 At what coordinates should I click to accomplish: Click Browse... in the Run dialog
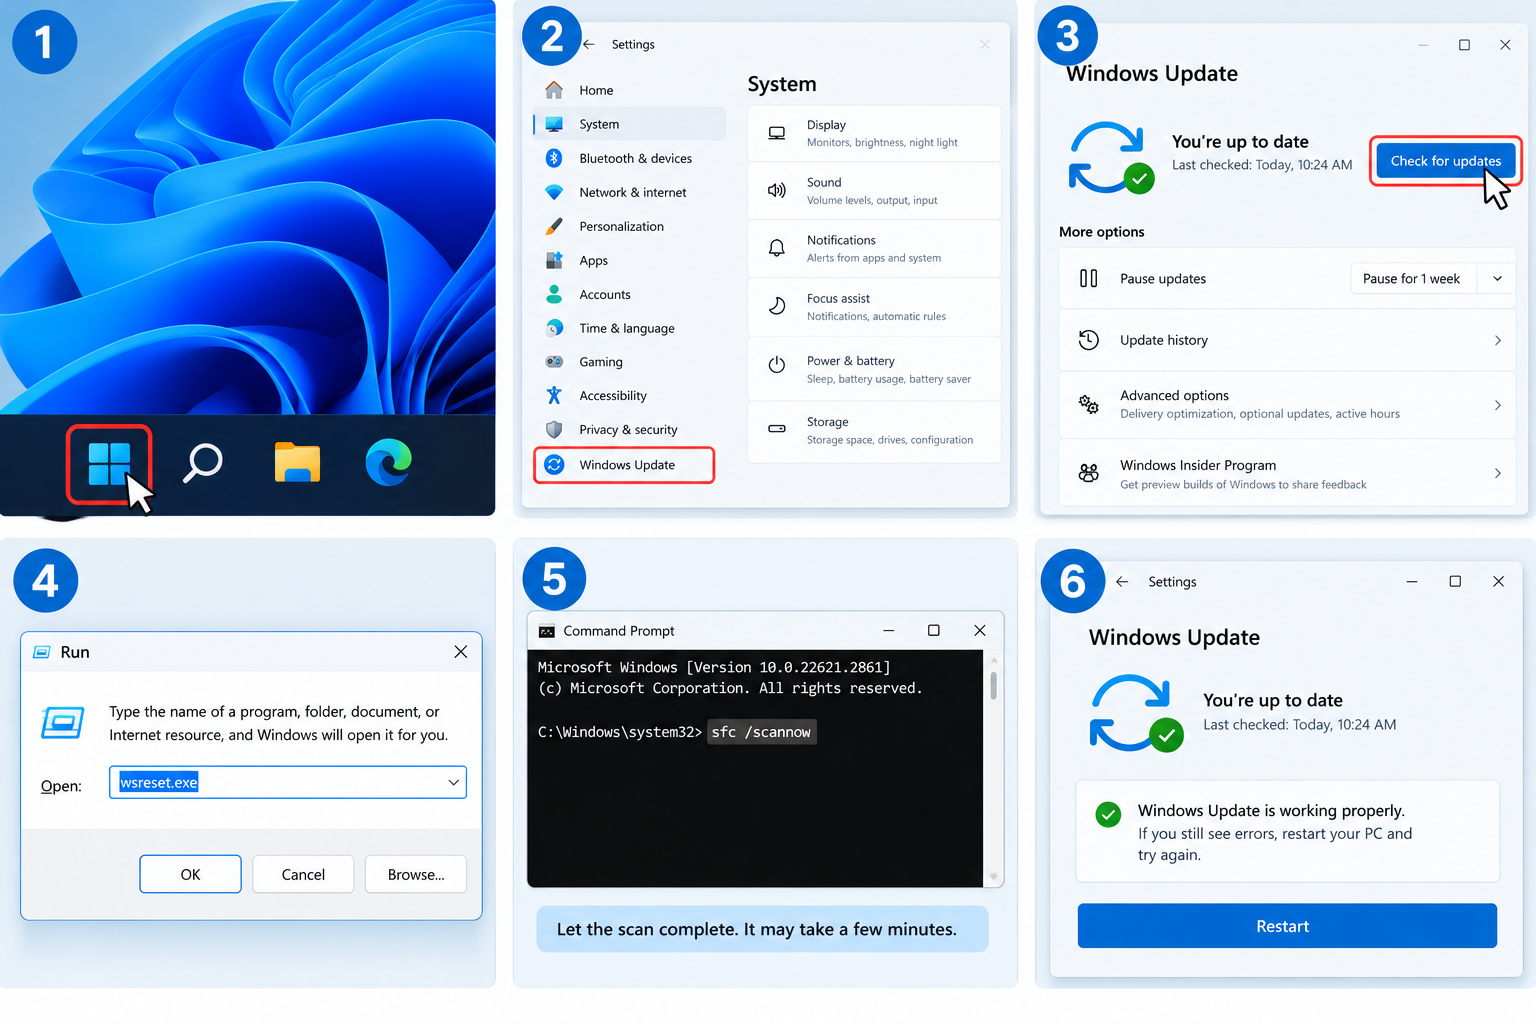click(416, 874)
